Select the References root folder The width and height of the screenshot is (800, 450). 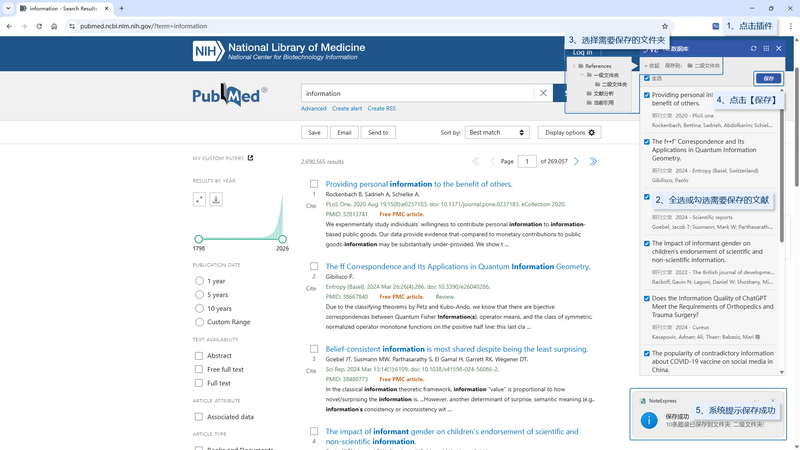point(594,66)
